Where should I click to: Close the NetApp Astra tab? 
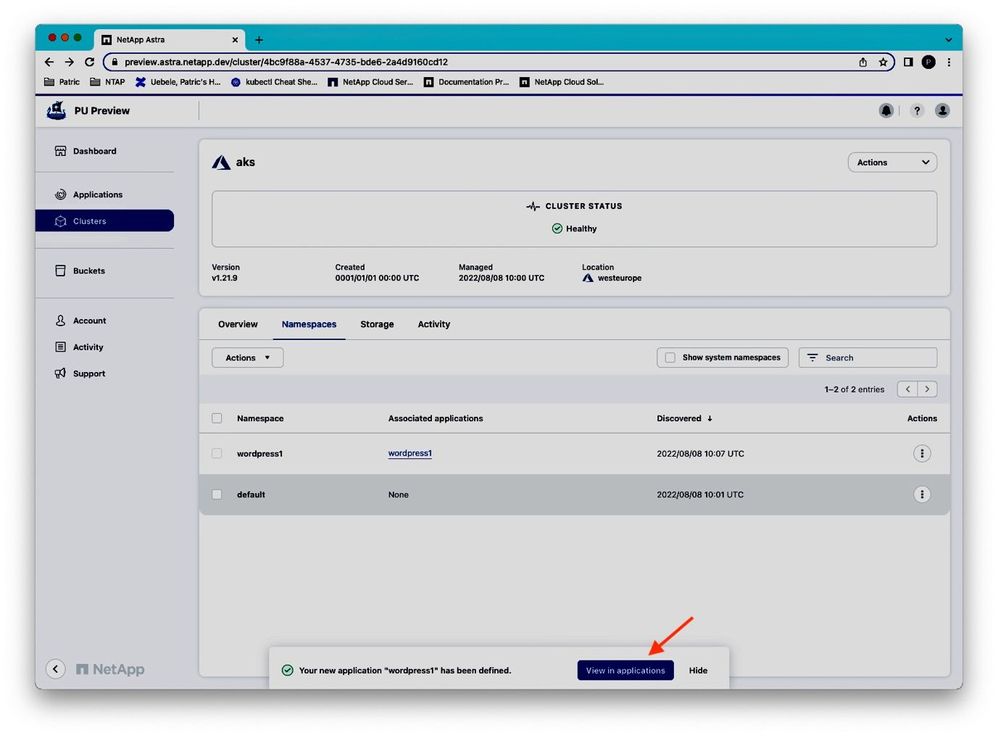(x=235, y=39)
